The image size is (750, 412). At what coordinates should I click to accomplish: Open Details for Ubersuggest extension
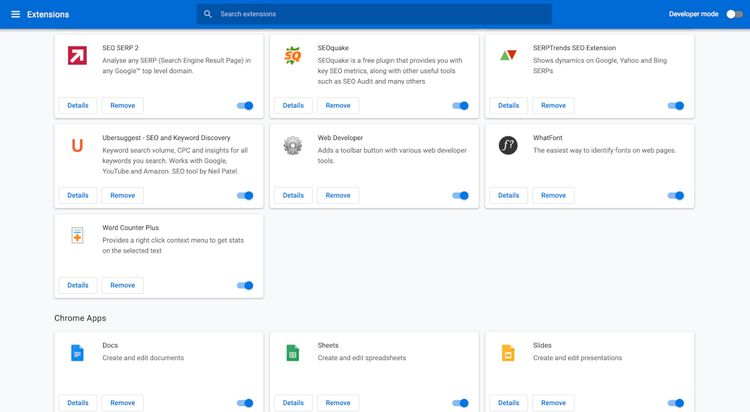click(78, 195)
